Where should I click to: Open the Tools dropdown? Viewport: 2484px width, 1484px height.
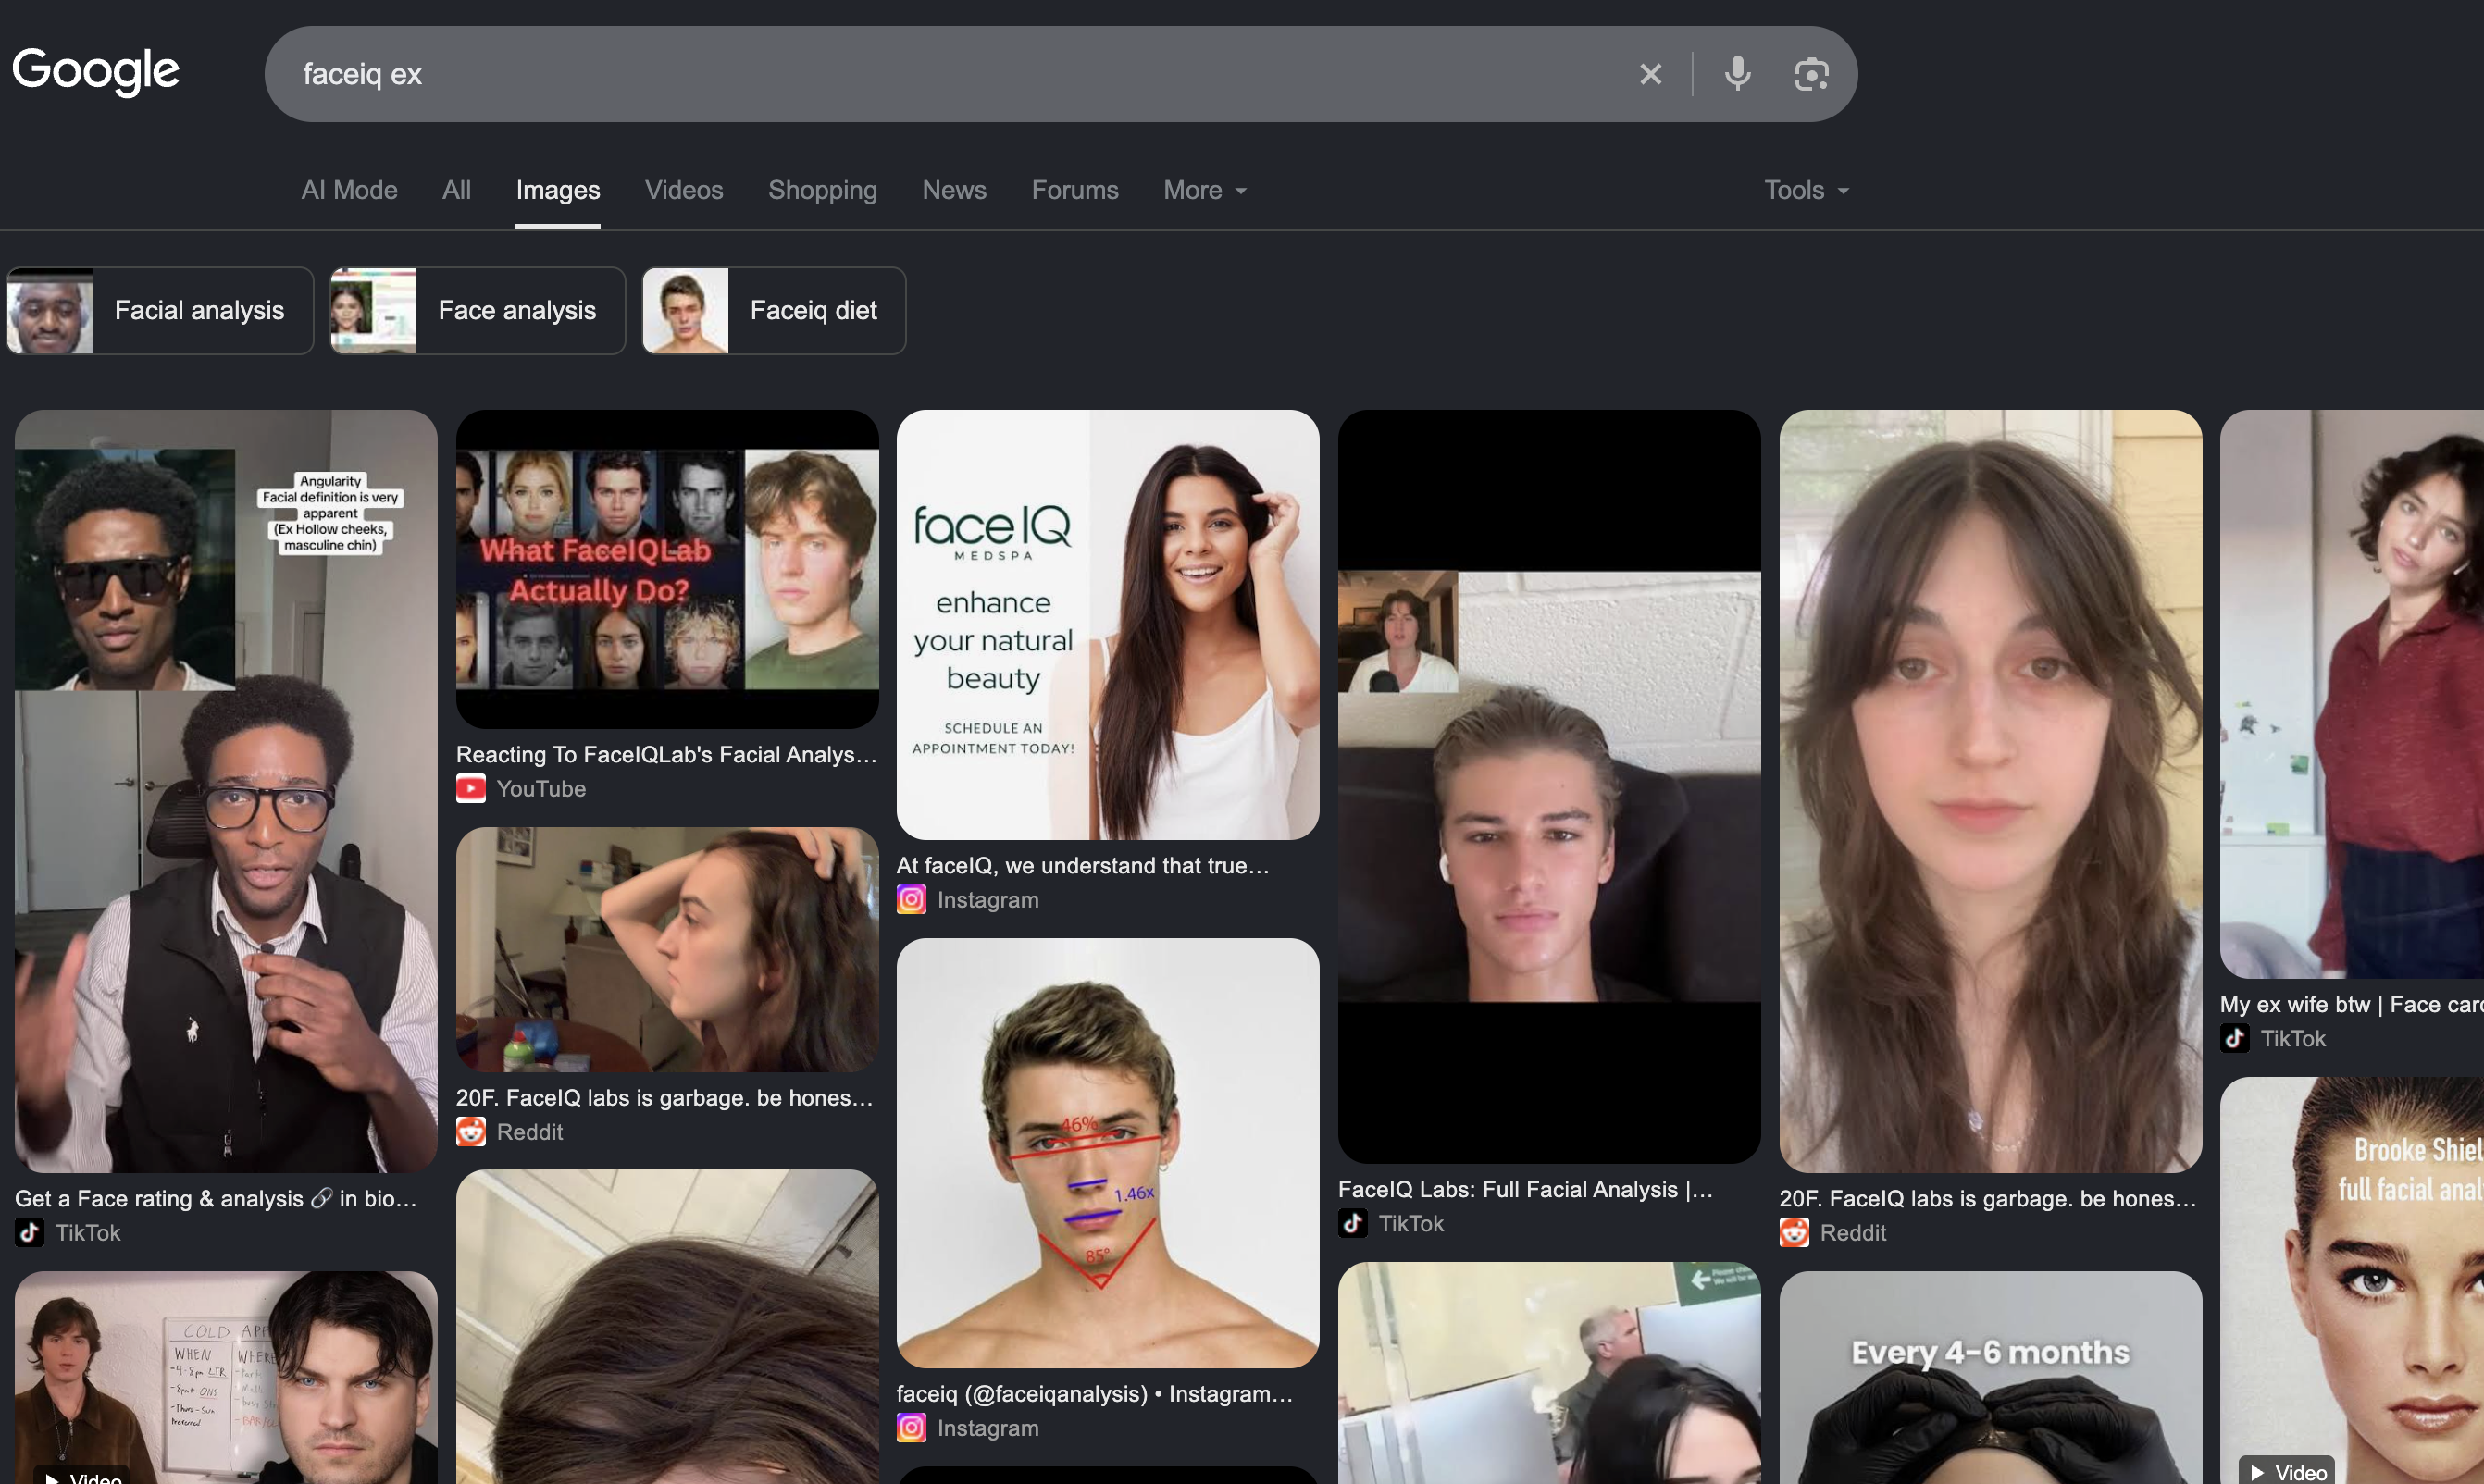1806,190
